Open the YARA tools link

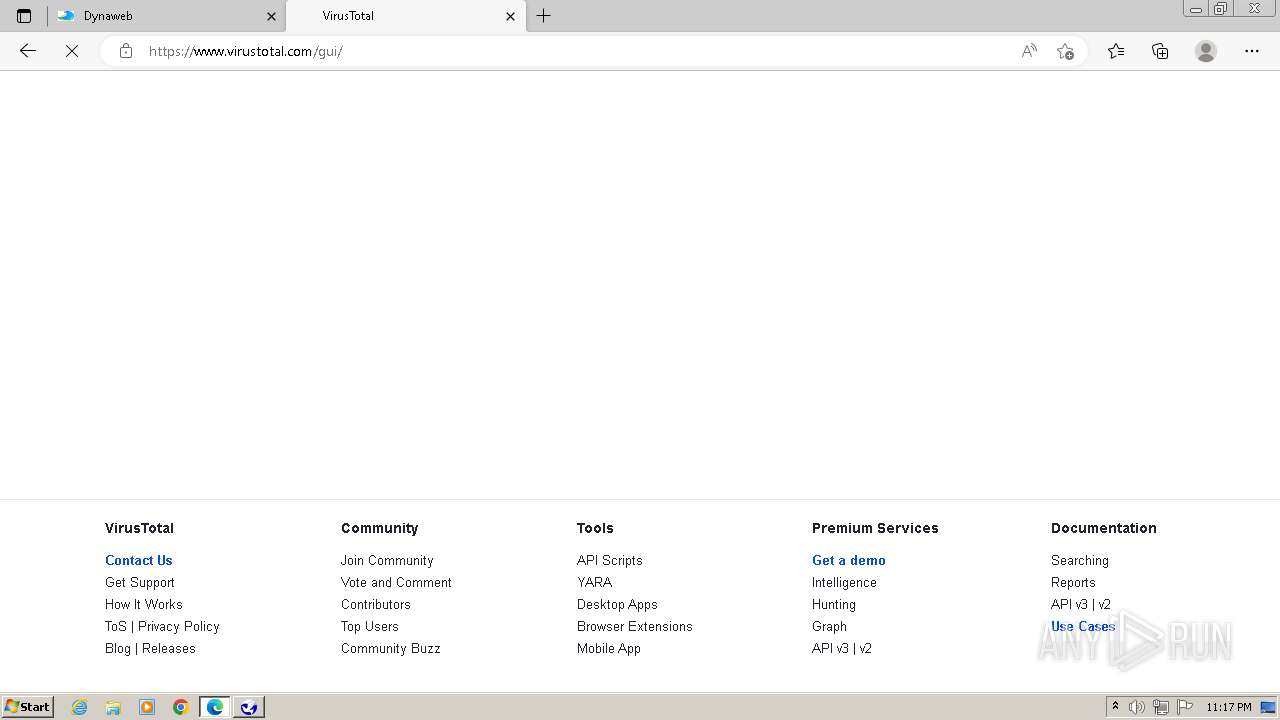click(x=594, y=582)
